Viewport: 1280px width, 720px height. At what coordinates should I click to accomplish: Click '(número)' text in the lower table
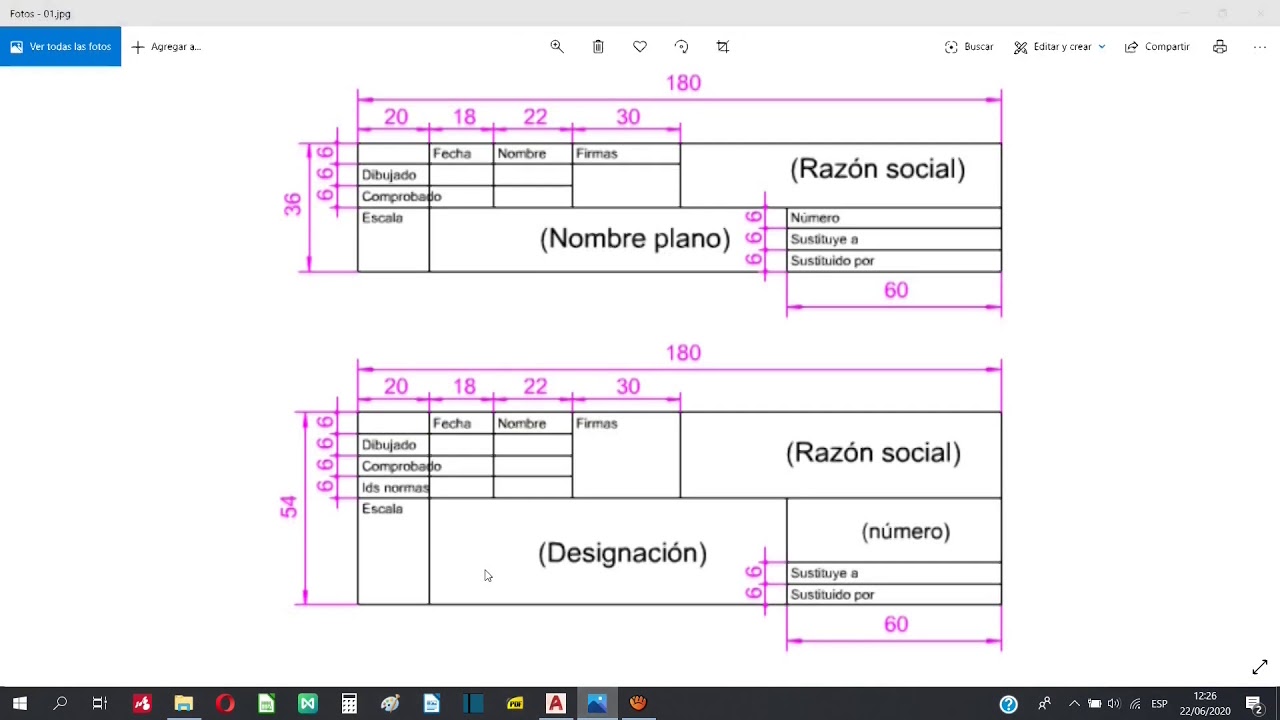pos(906,531)
